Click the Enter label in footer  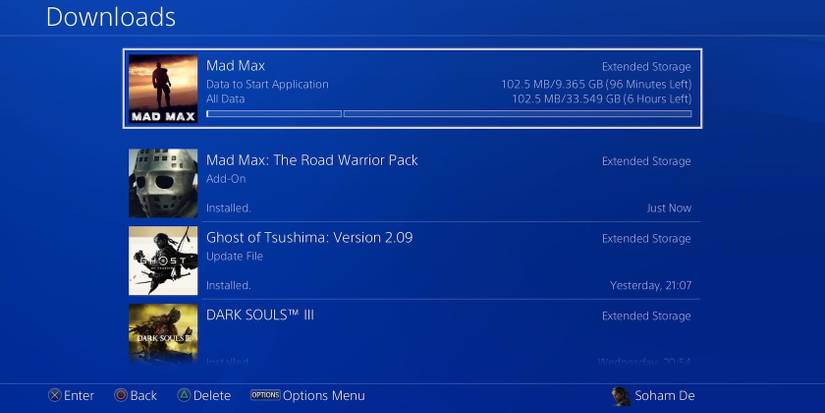click(x=79, y=396)
